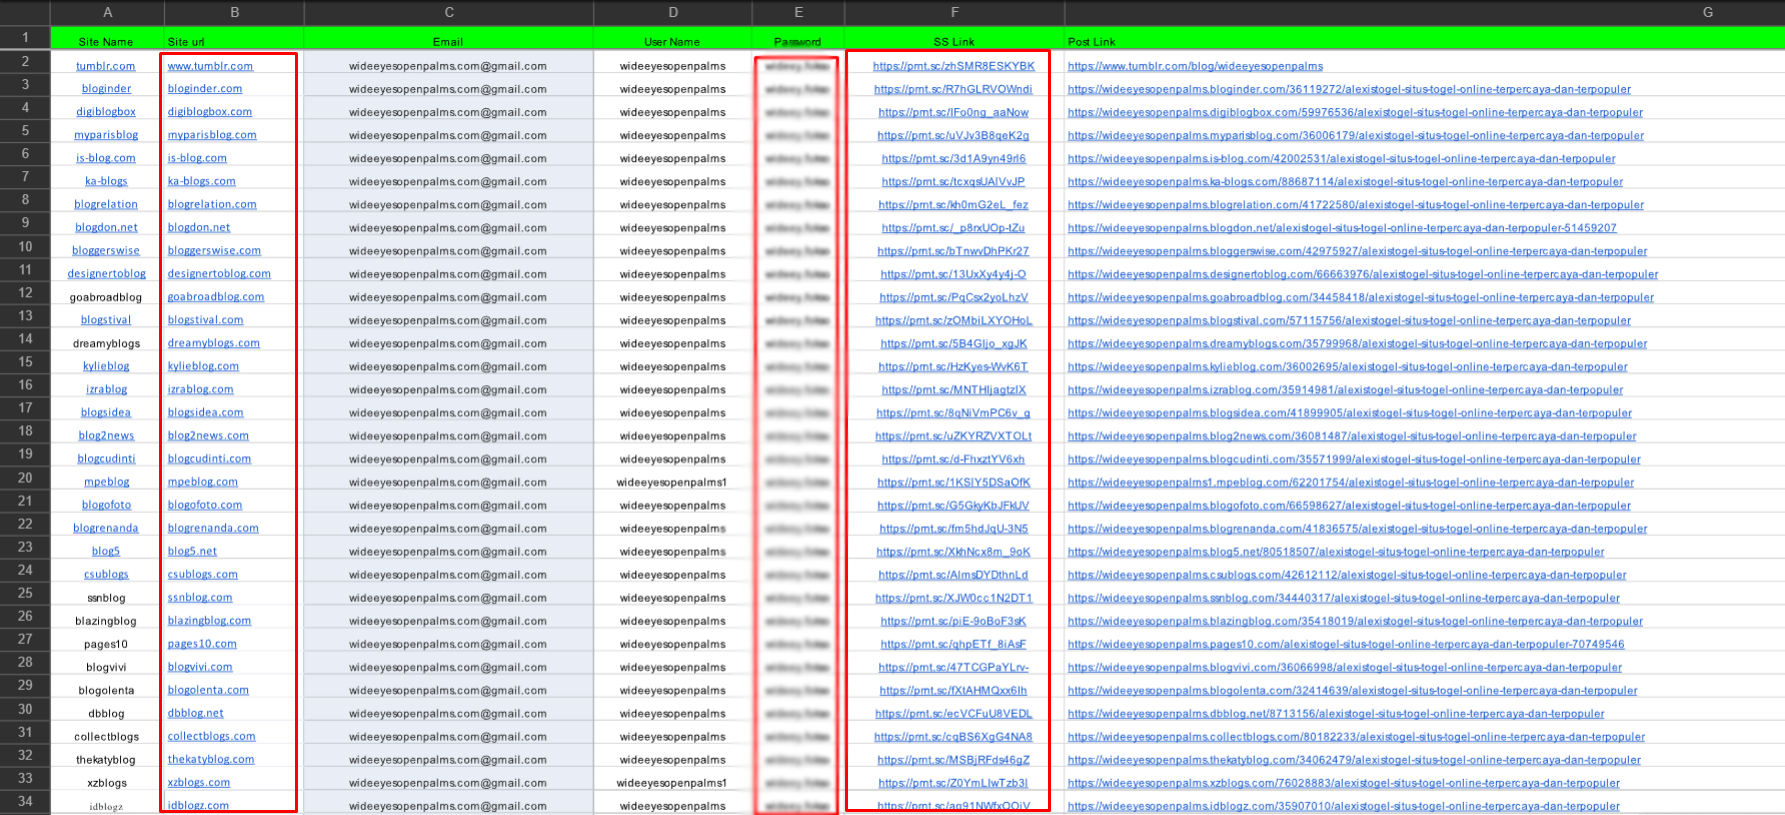The image size is (1785, 815).
Task: Open the blog2news.com site url link
Action: [x=208, y=436]
